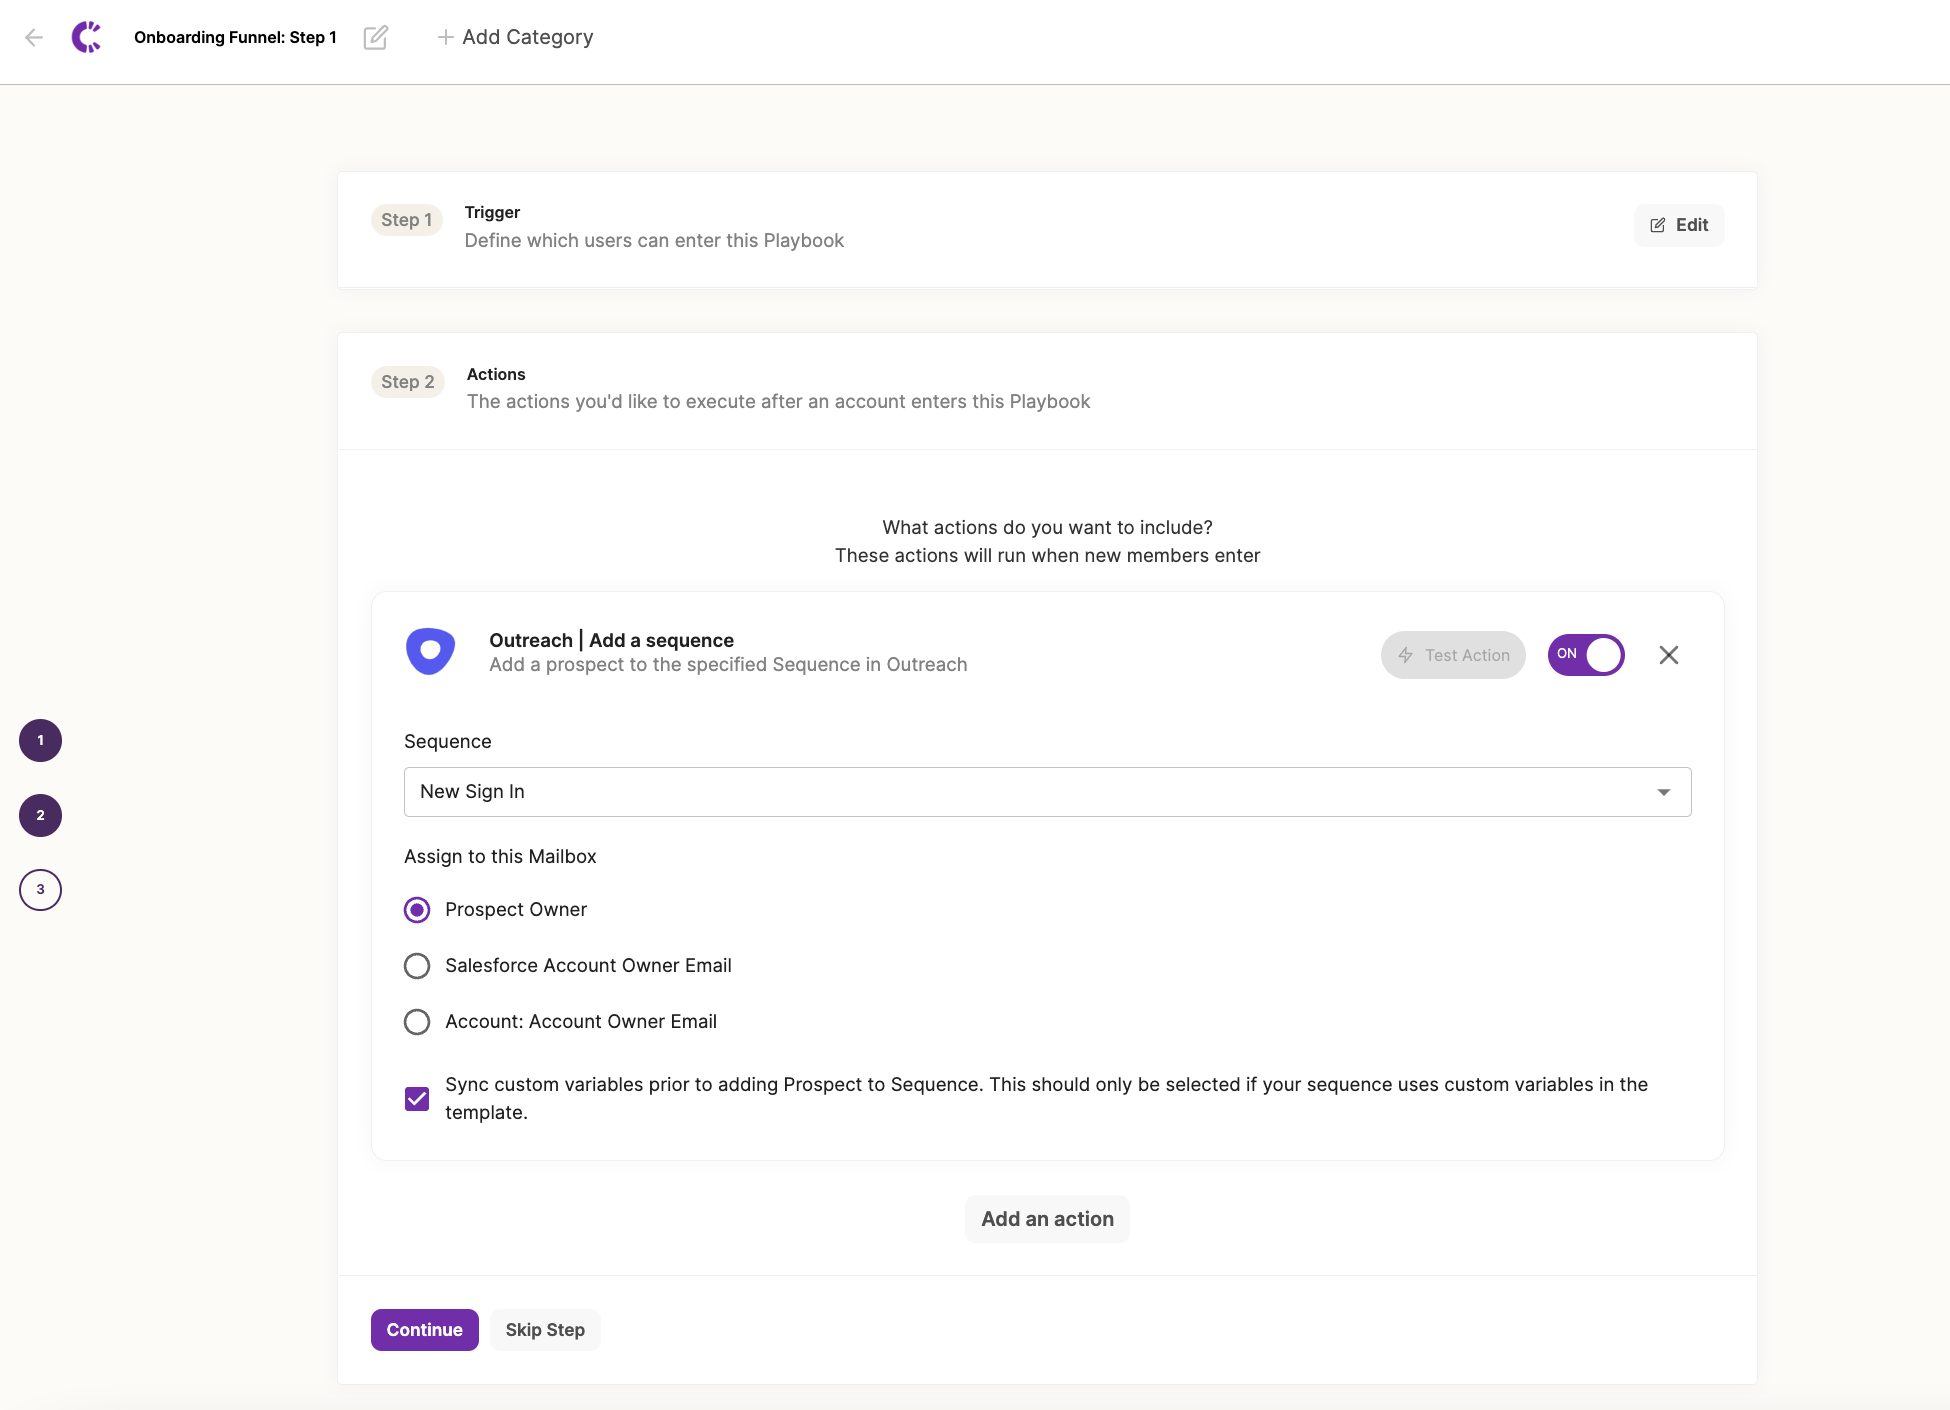
Task: Click the pencil edit icon beside playbook title
Action: pos(376,38)
